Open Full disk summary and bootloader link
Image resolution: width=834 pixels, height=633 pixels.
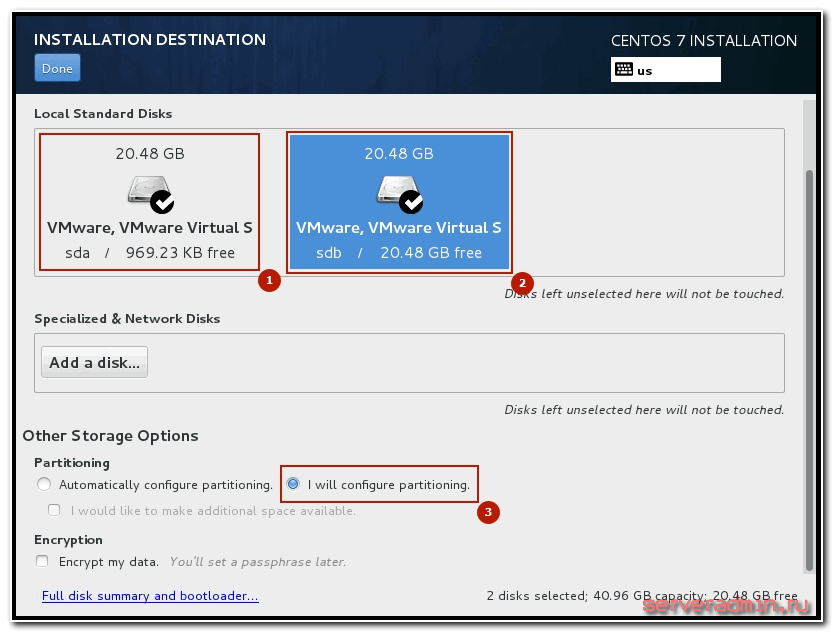150,596
